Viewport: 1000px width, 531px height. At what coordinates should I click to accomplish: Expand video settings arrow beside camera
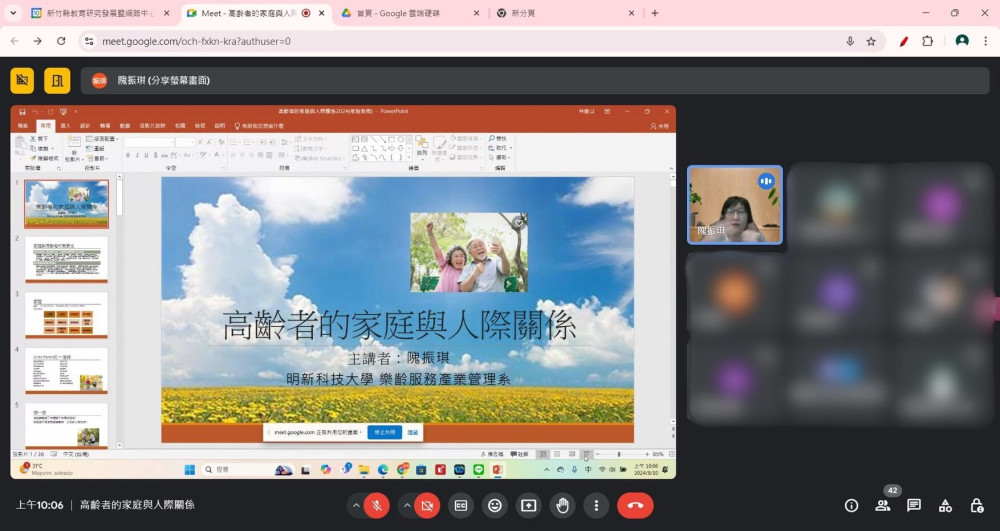(x=406, y=506)
